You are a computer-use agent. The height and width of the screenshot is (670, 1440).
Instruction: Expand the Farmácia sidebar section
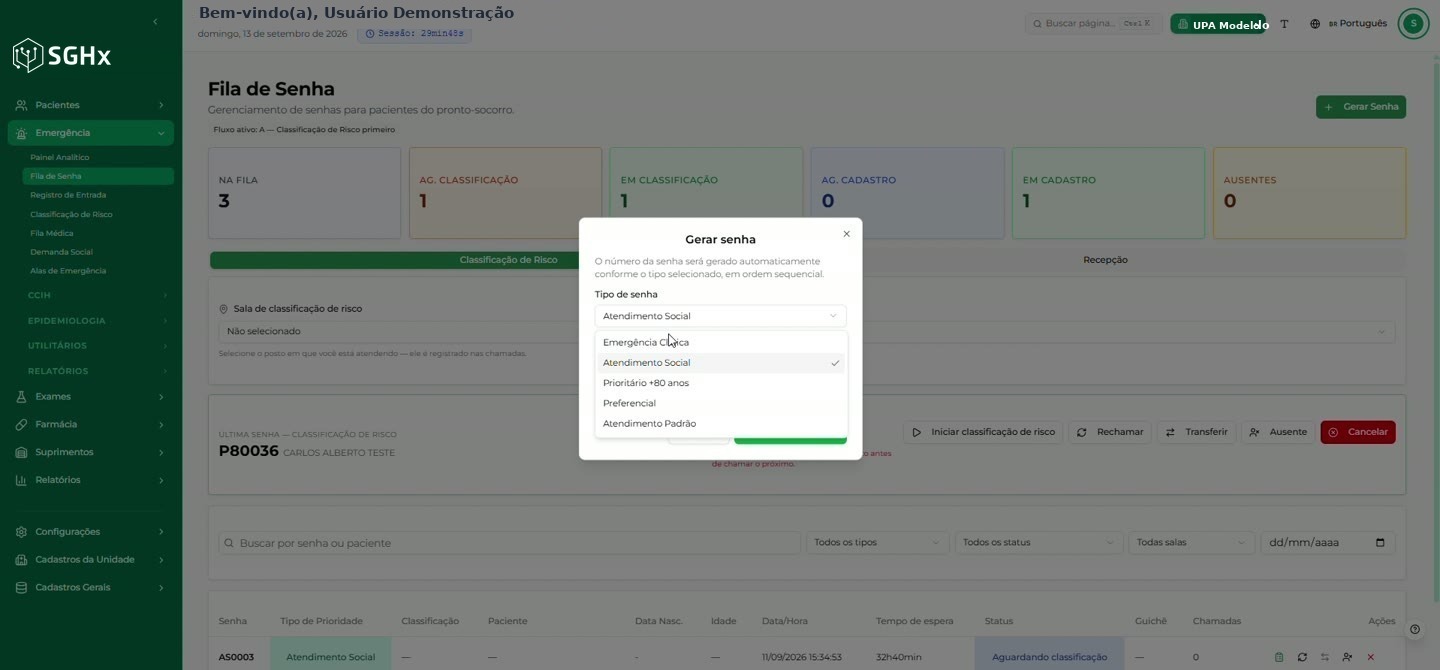[90, 424]
